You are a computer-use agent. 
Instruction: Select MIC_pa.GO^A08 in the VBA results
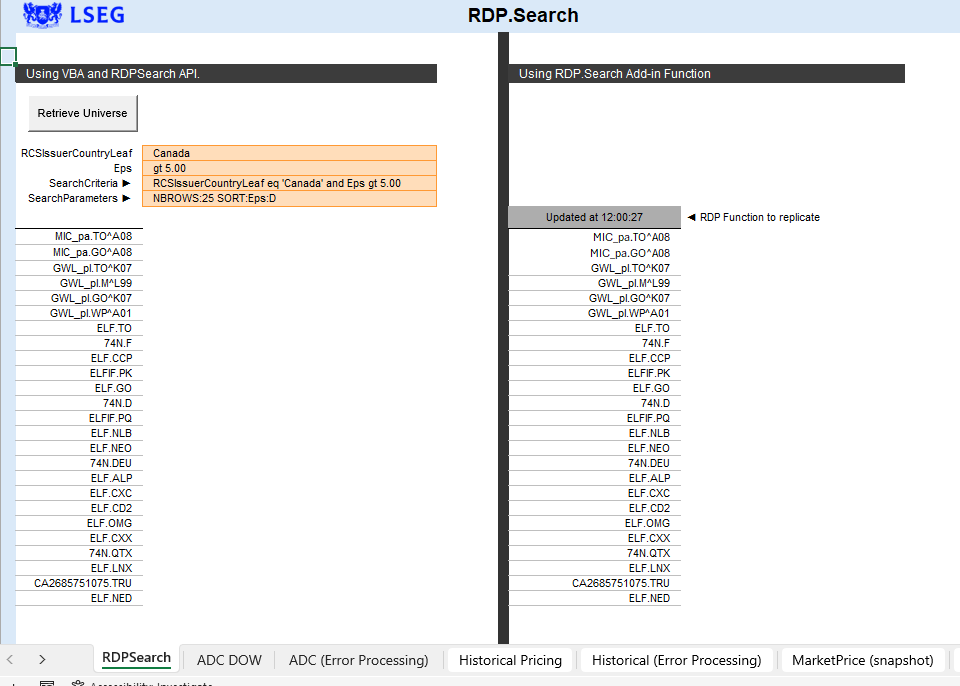79,252
